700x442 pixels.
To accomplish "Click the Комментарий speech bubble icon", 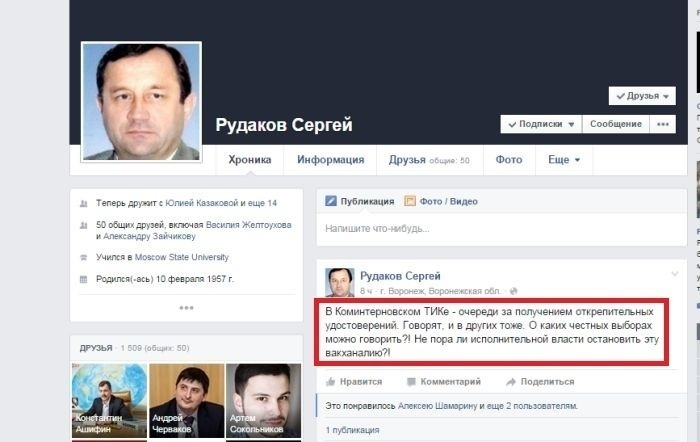I will [411, 382].
